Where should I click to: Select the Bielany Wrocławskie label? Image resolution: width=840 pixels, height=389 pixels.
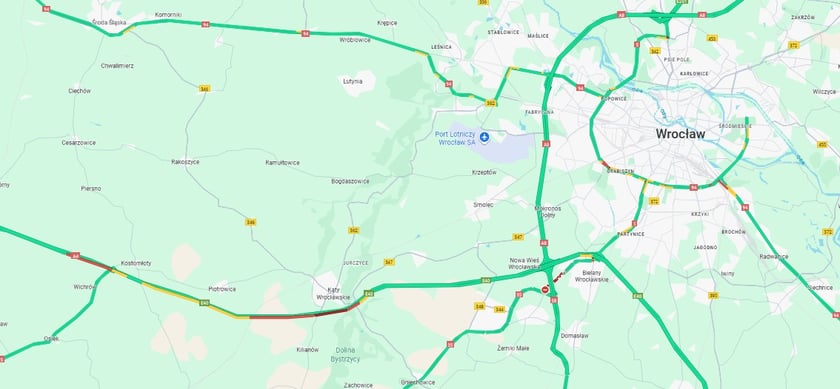point(595,276)
